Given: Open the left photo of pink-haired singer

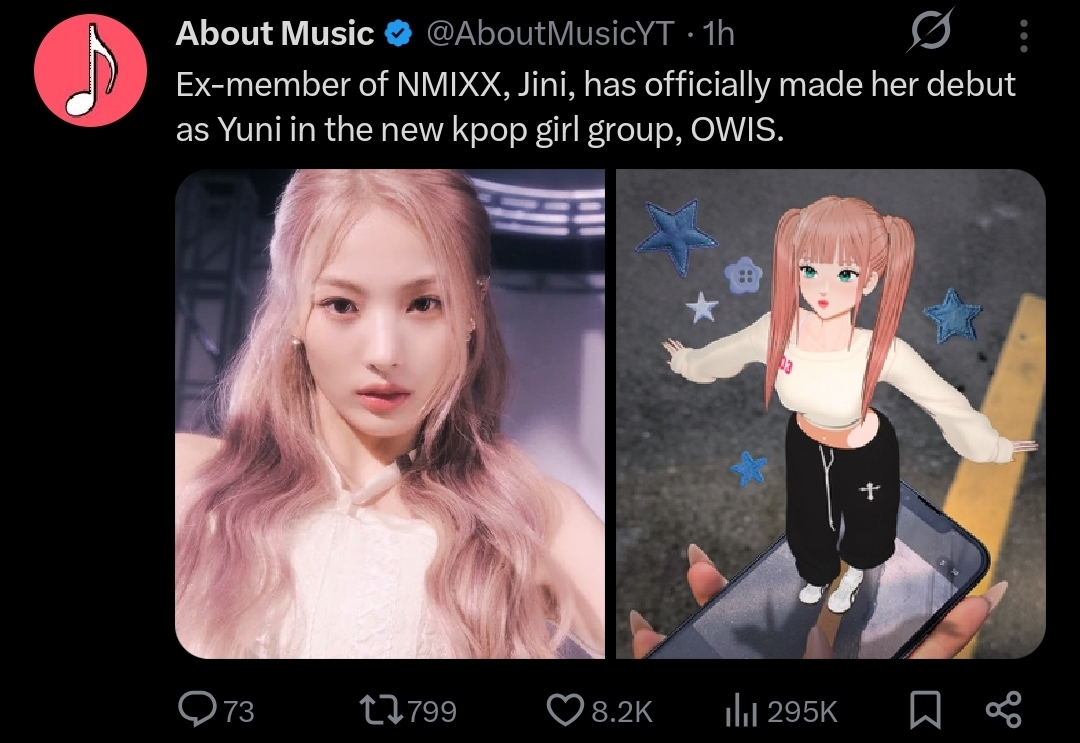Looking at the screenshot, I should point(390,414).
